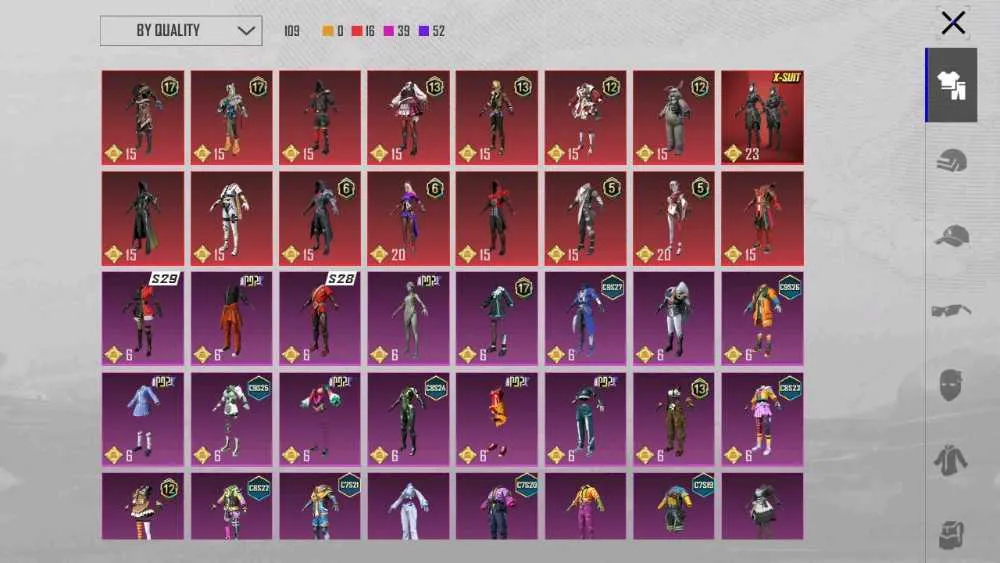Viewport: 1000px width, 563px height.
Task: Select the teal tracksuit outfit on purple card
Action: [585, 420]
